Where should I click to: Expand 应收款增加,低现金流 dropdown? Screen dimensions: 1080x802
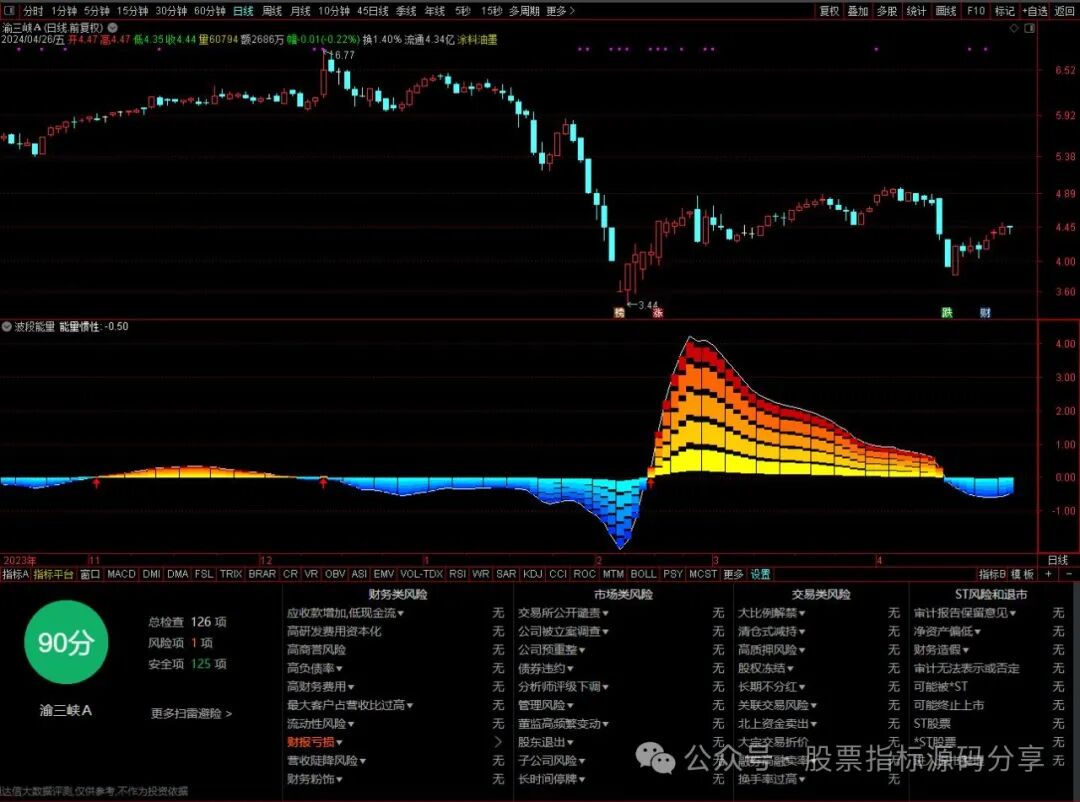345,613
